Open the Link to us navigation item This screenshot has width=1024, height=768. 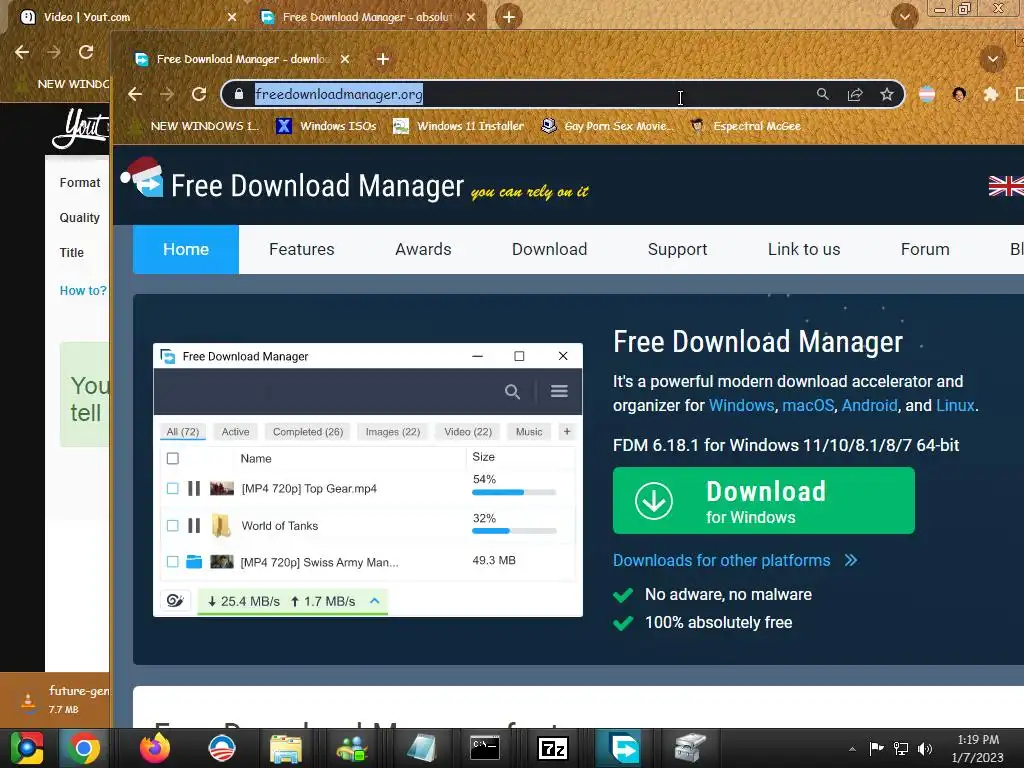click(x=804, y=249)
